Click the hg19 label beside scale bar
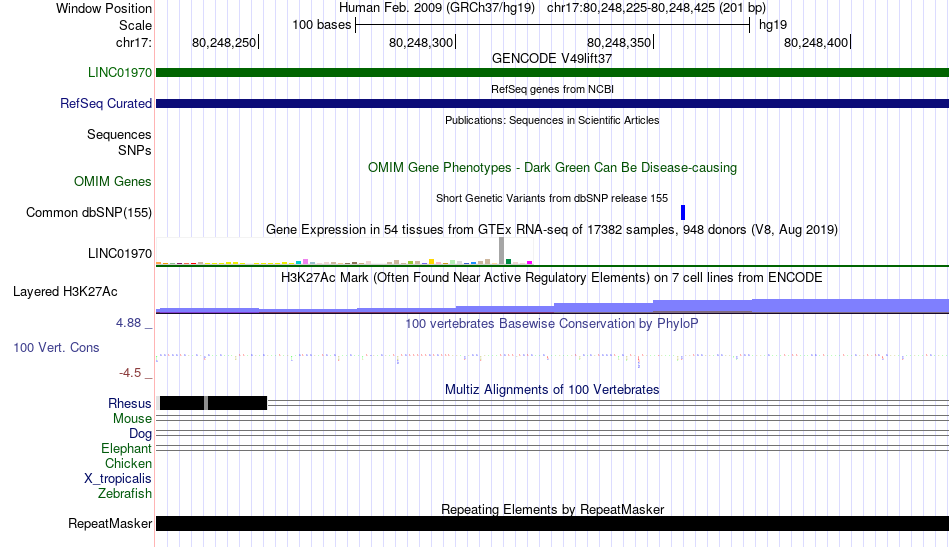 tap(773, 25)
